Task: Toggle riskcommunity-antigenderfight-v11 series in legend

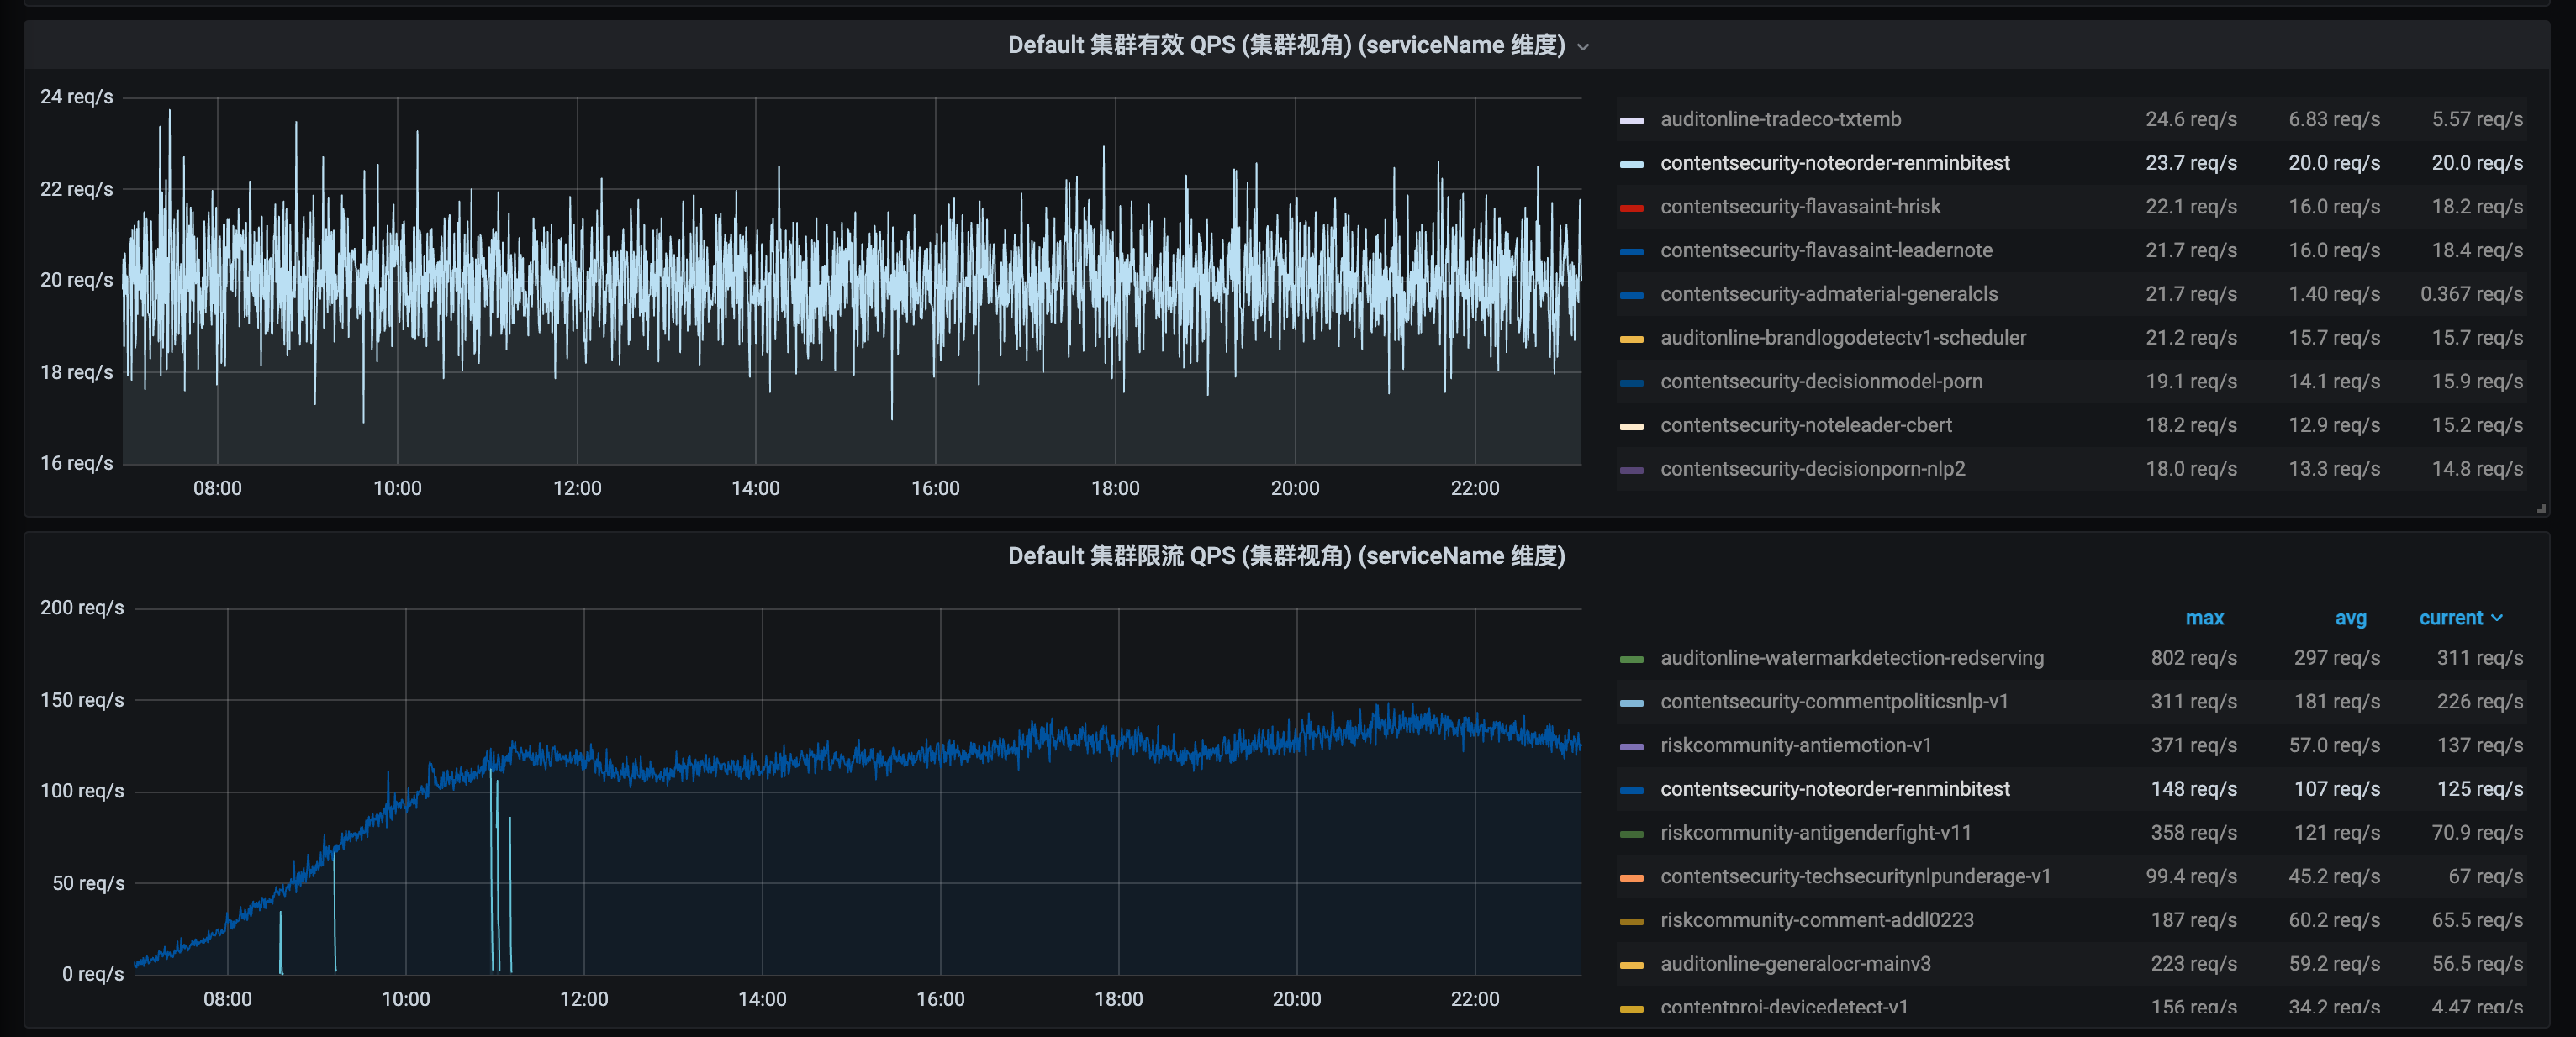Action: 1815,832
